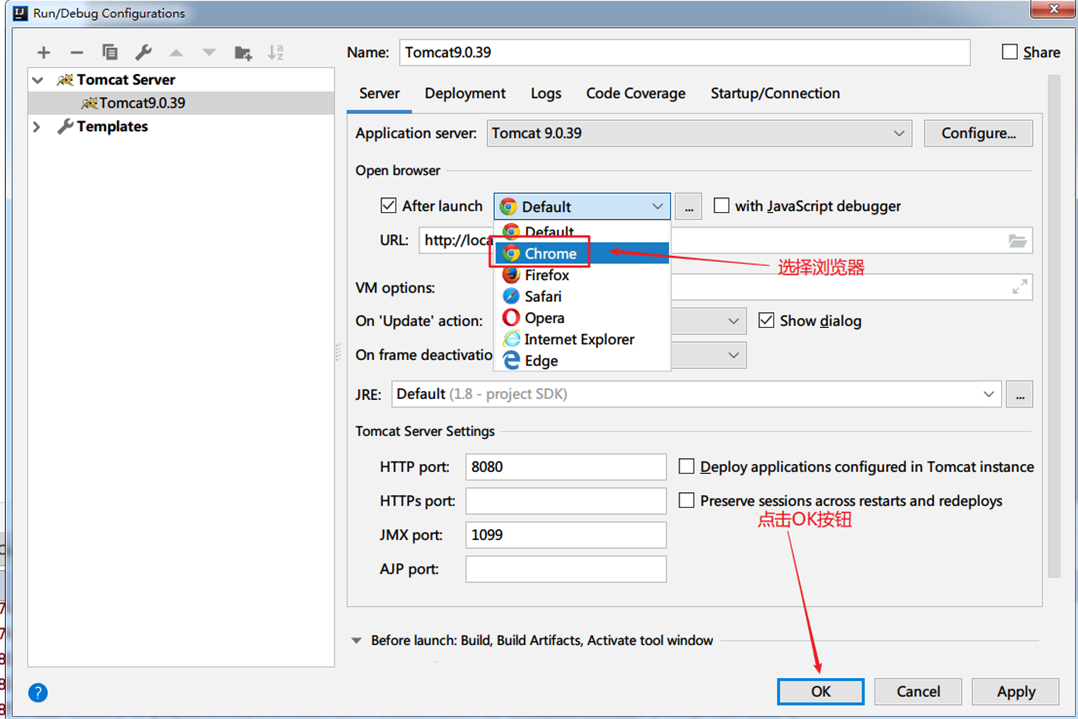Click browse button next to browser dropdown
The image size is (1078, 719).
pyautogui.click(x=688, y=206)
